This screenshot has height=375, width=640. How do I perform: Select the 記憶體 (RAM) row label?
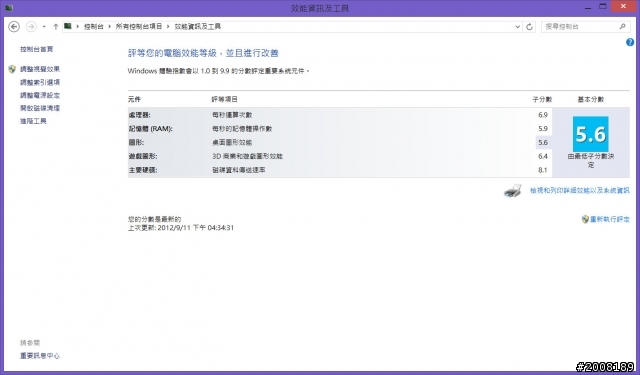click(x=151, y=129)
